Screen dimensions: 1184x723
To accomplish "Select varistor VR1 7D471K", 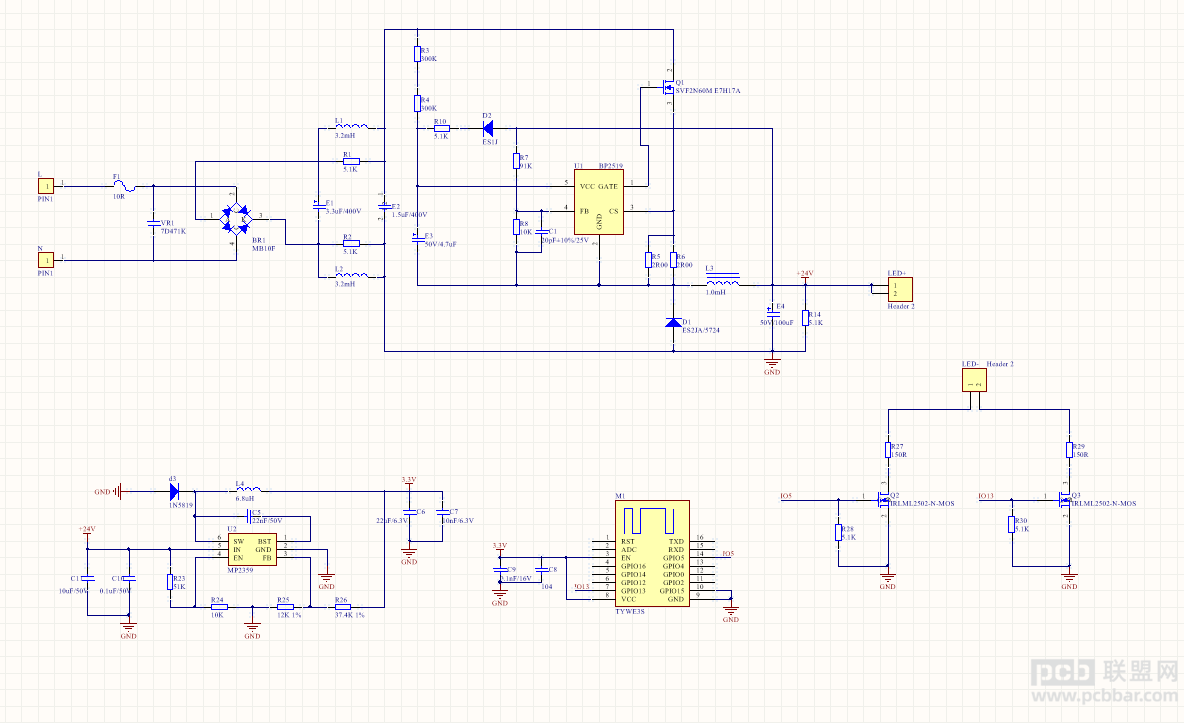I will 153,223.
